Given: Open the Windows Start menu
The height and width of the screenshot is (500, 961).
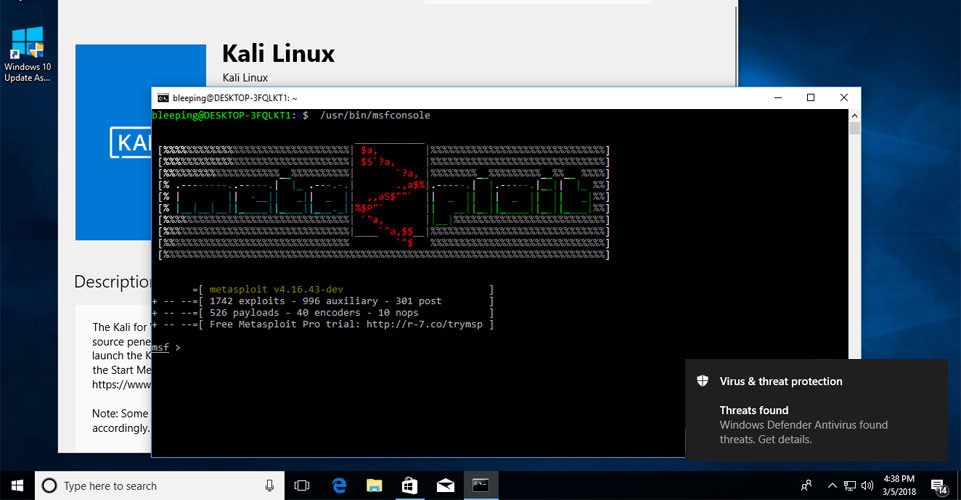Looking at the screenshot, I should click(x=17, y=485).
